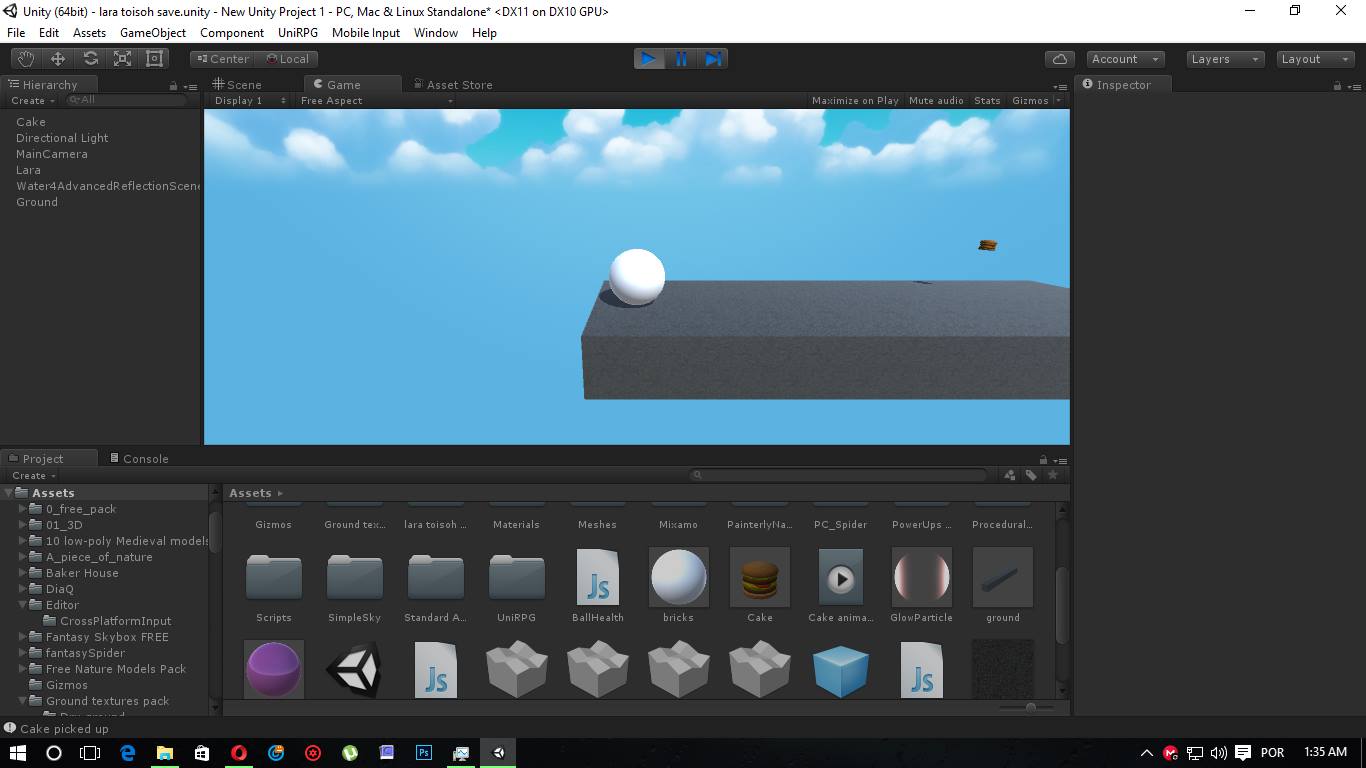Open the Layout dropdown
This screenshot has height=768, width=1366.
point(1316,59)
